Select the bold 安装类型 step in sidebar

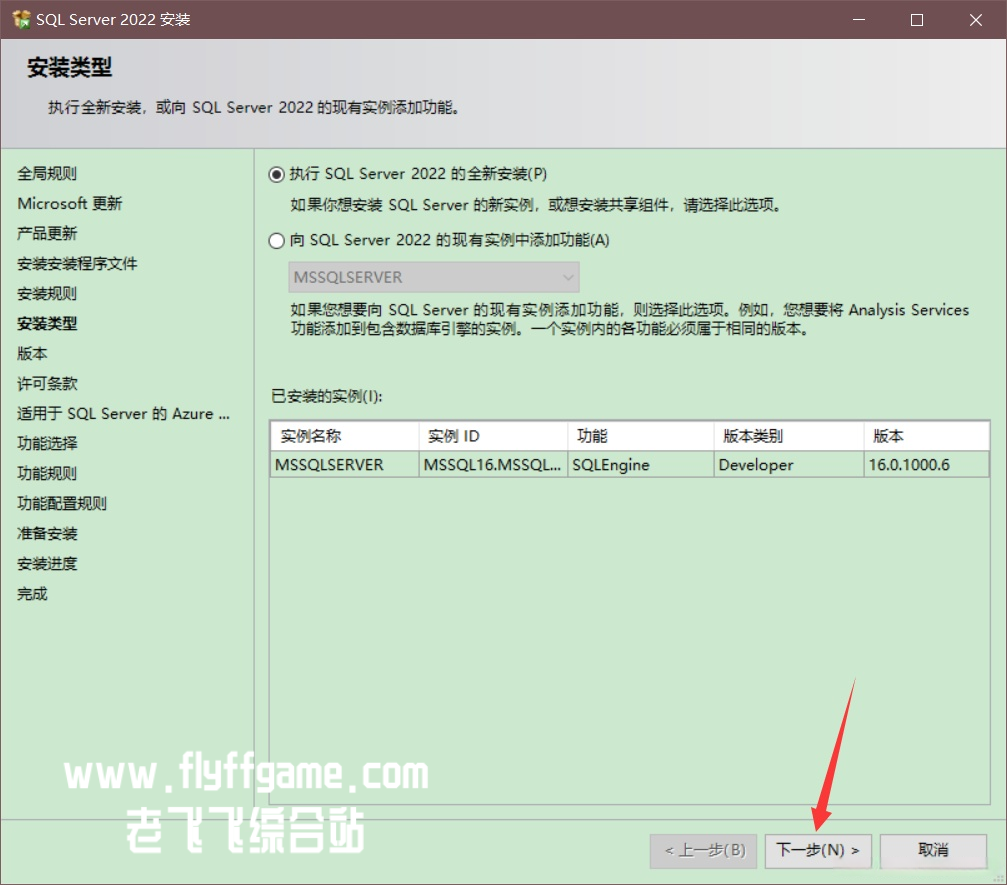[x=47, y=324]
